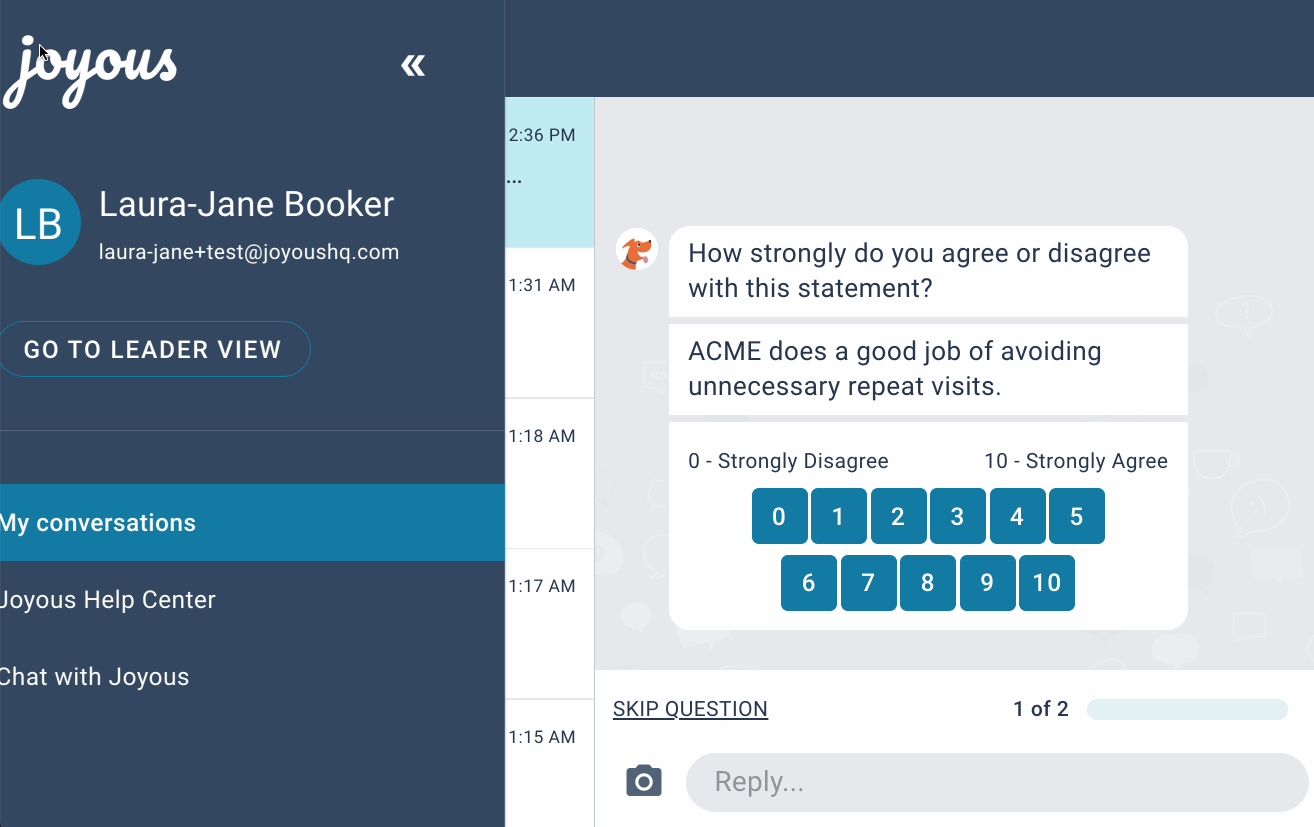Attach a photo using camera icon
Viewport: 1314px width, 827px height.
644,781
